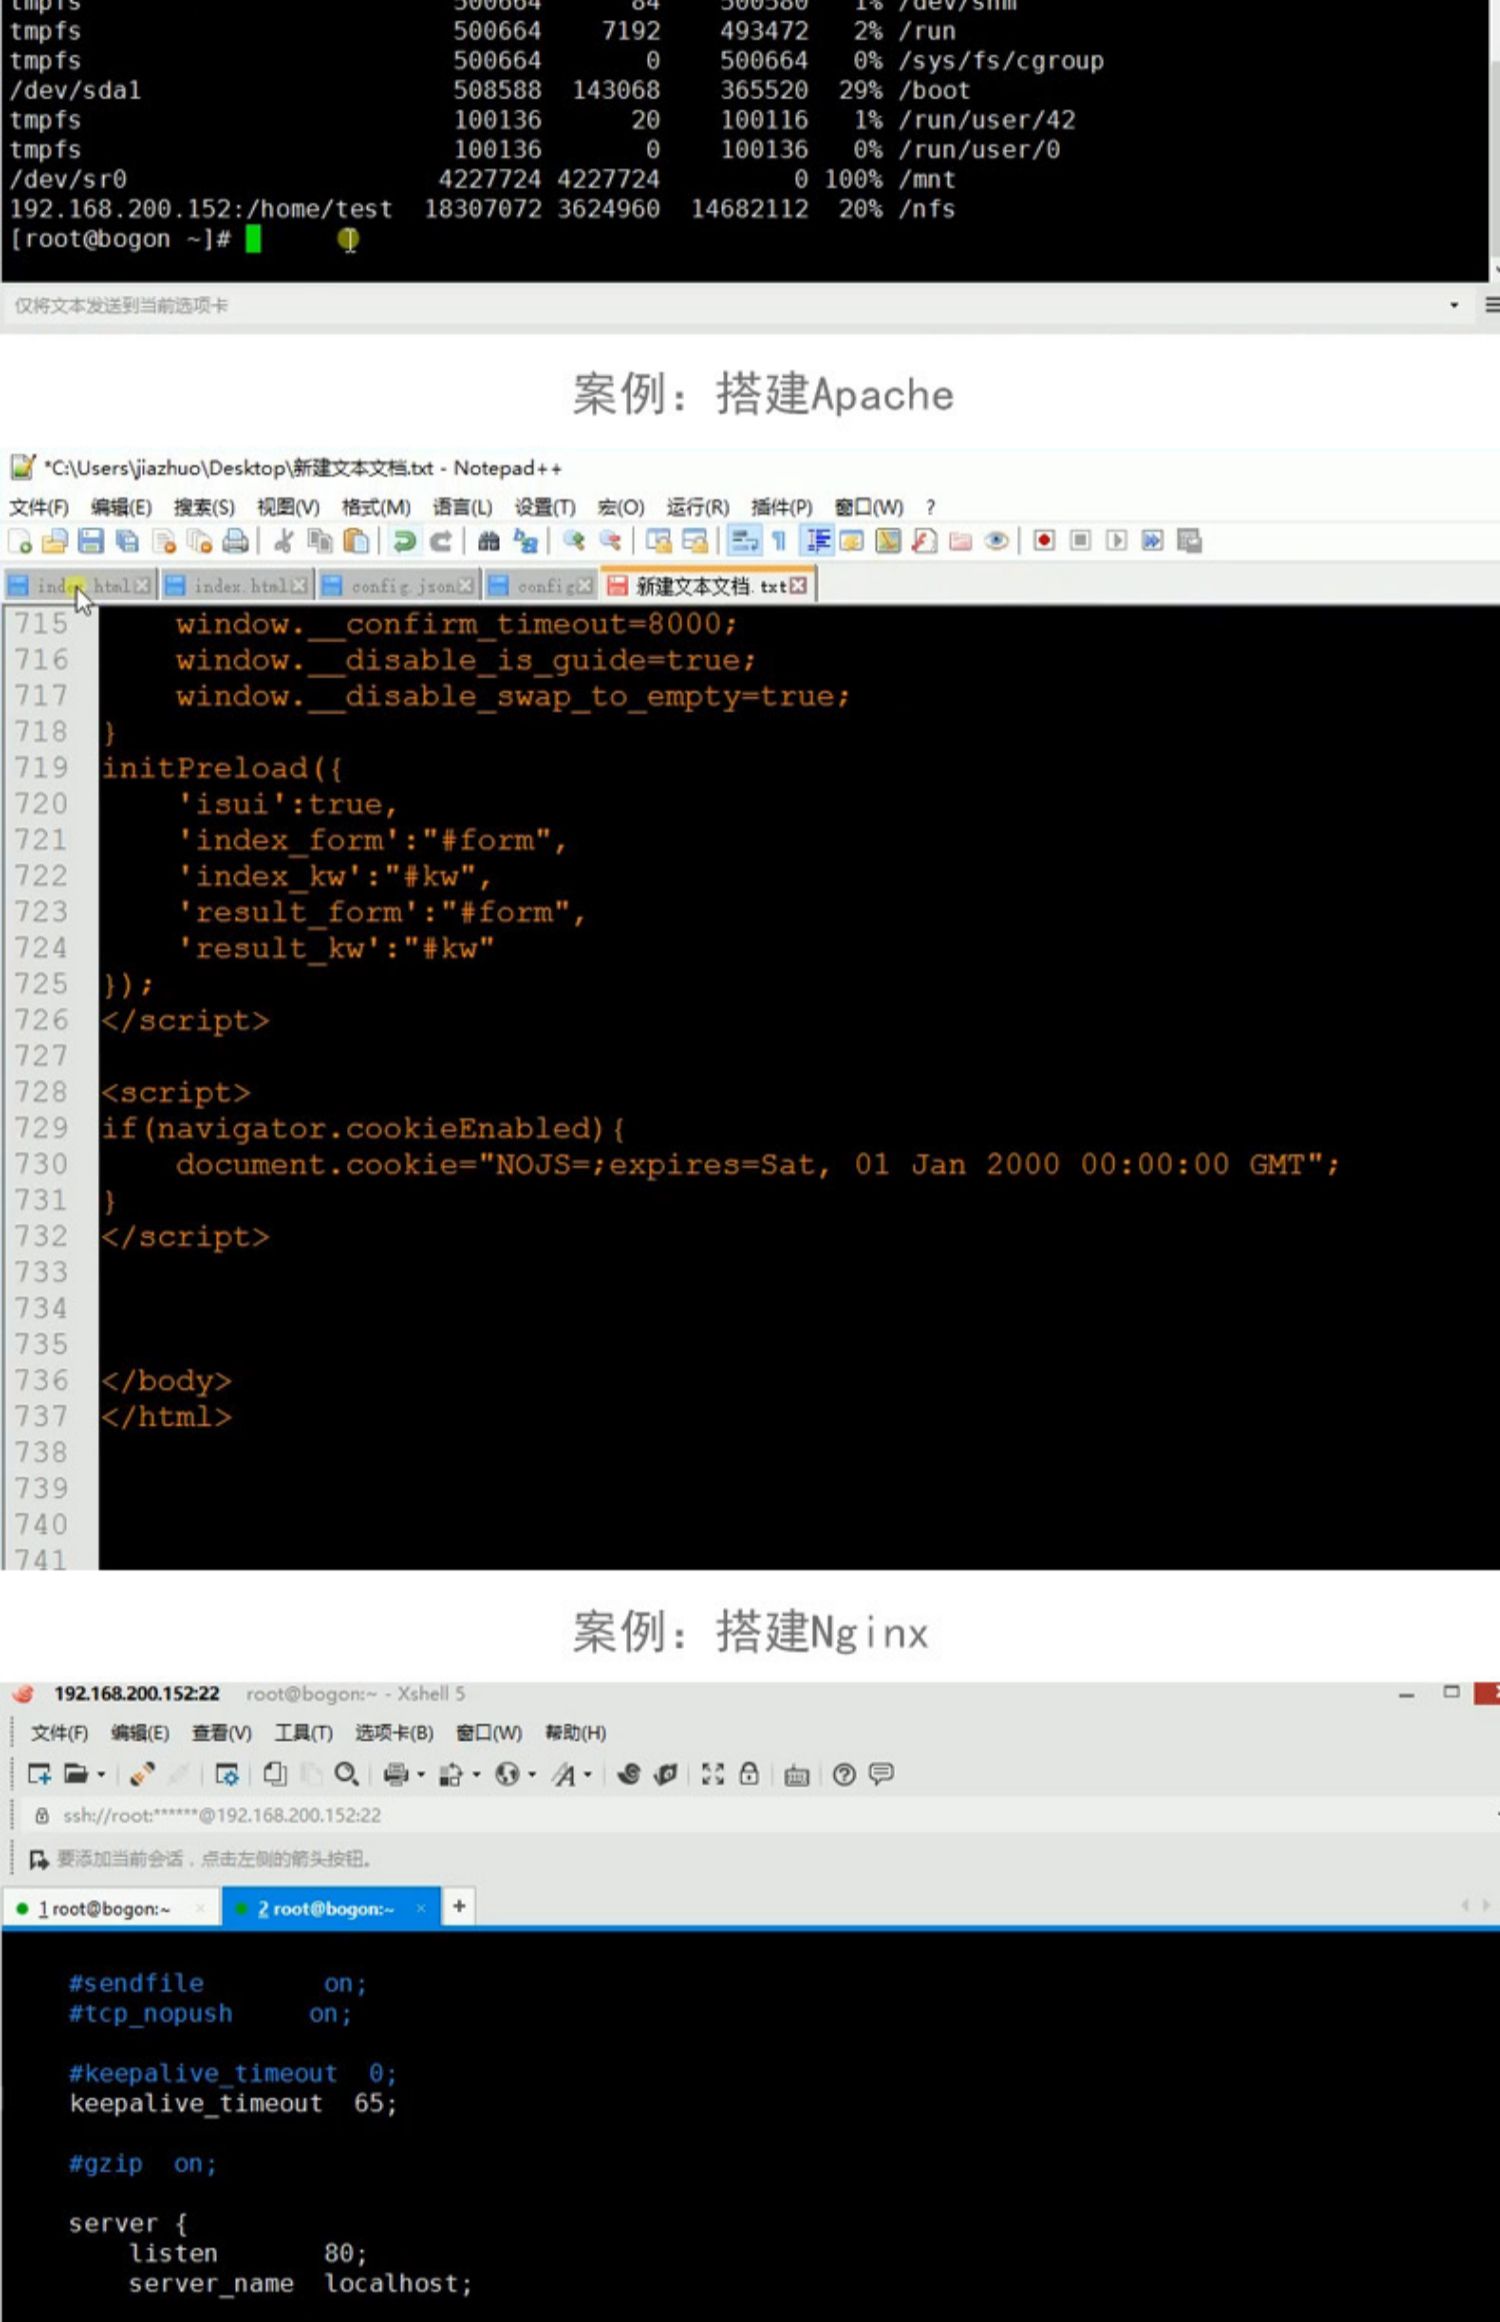Expand Xshell font dropdown arrow
The height and width of the screenshot is (2322, 1500).
click(588, 1775)
